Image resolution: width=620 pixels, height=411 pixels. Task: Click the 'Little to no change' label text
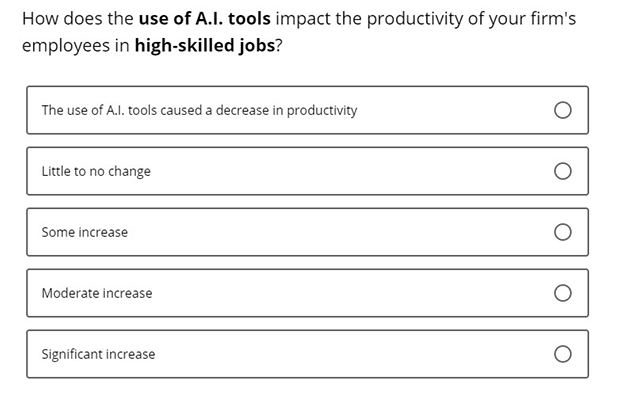(96, 171)
